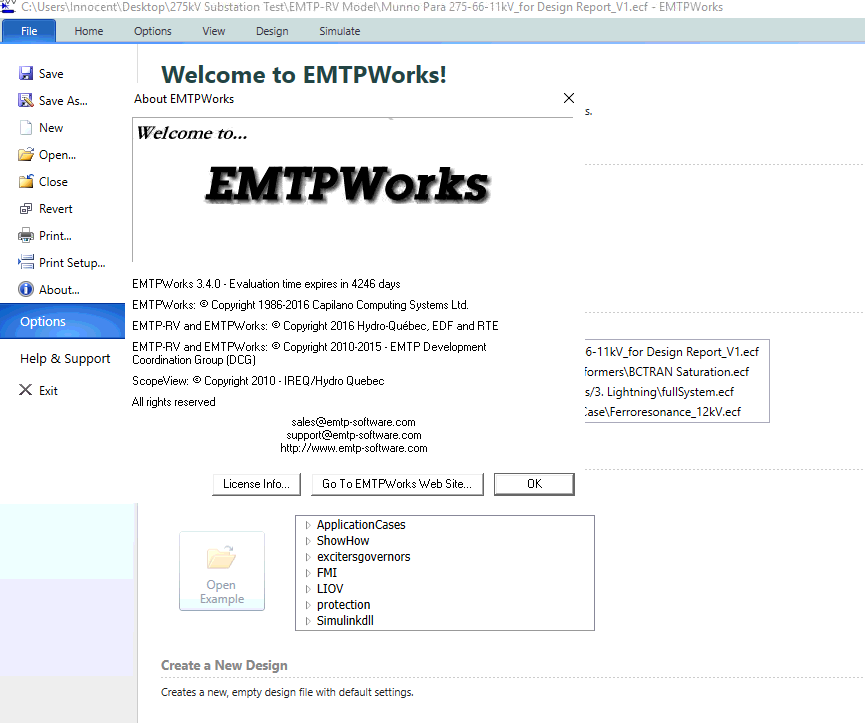Click the Print printer icon
The width and height of the screenshot is (865, 723).
click(25, 235)
